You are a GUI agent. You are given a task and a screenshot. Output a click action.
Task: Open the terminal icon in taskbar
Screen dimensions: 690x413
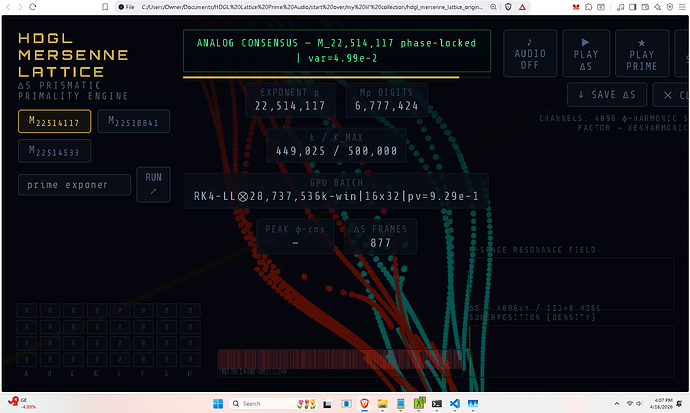click(436, 402)
